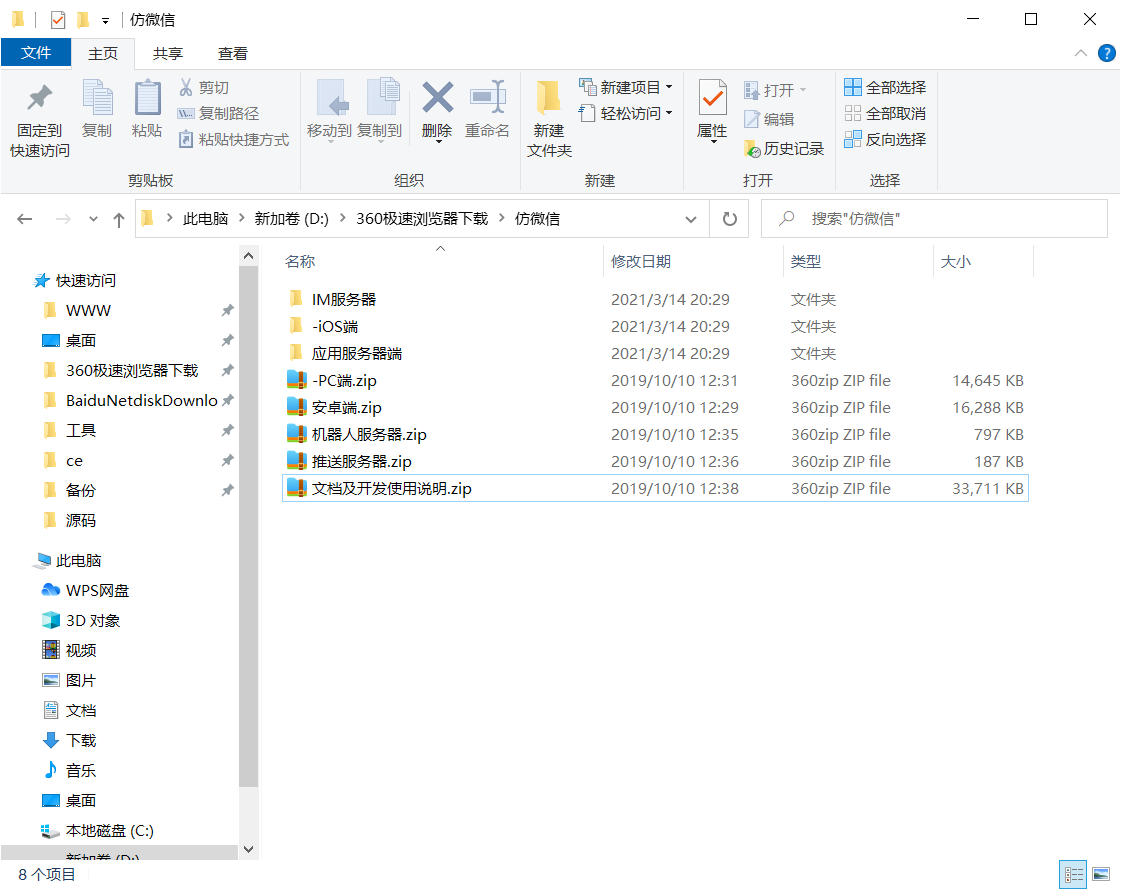Click the Edit (编辑) ribbon item
The image size is (1121, 890).
pos(769,119)
